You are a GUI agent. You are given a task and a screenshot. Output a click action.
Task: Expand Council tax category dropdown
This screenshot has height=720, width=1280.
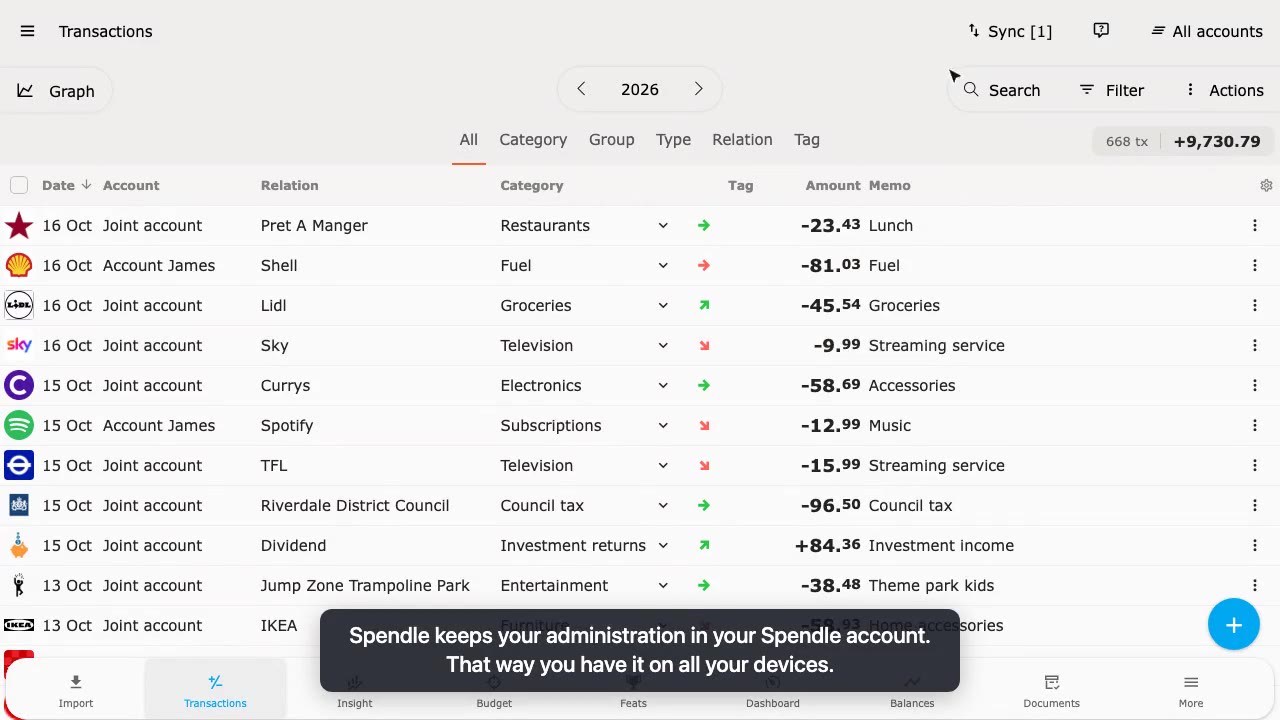663,505
